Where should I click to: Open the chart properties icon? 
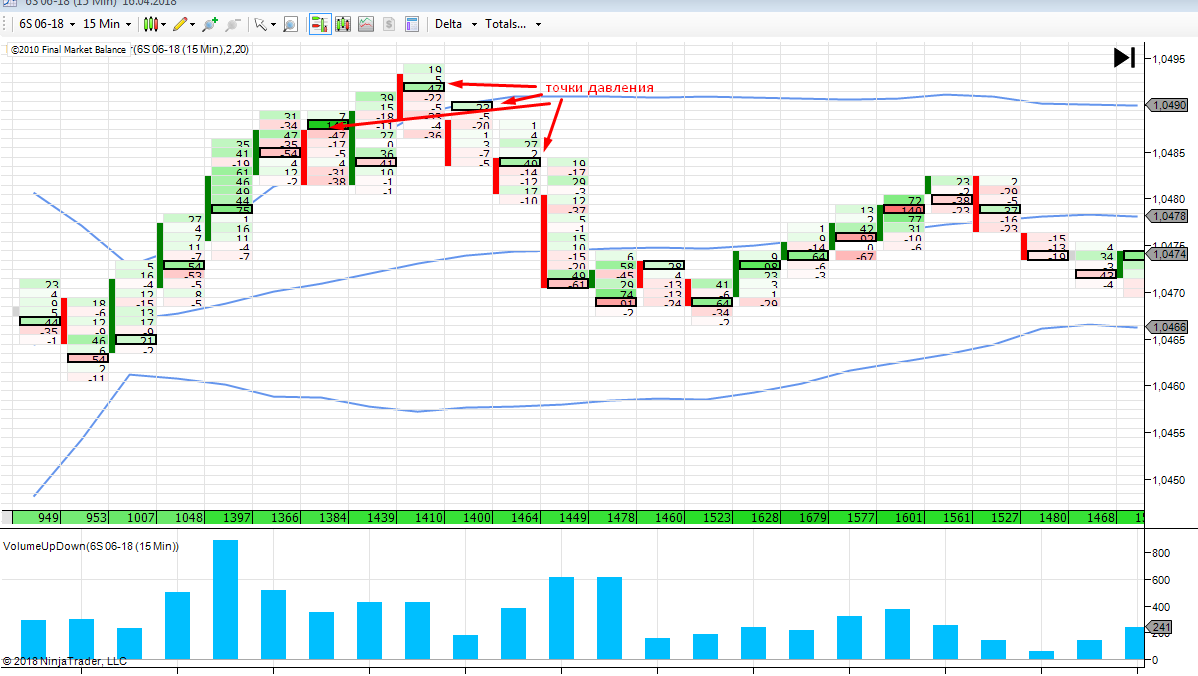click(x=412, y=24)
